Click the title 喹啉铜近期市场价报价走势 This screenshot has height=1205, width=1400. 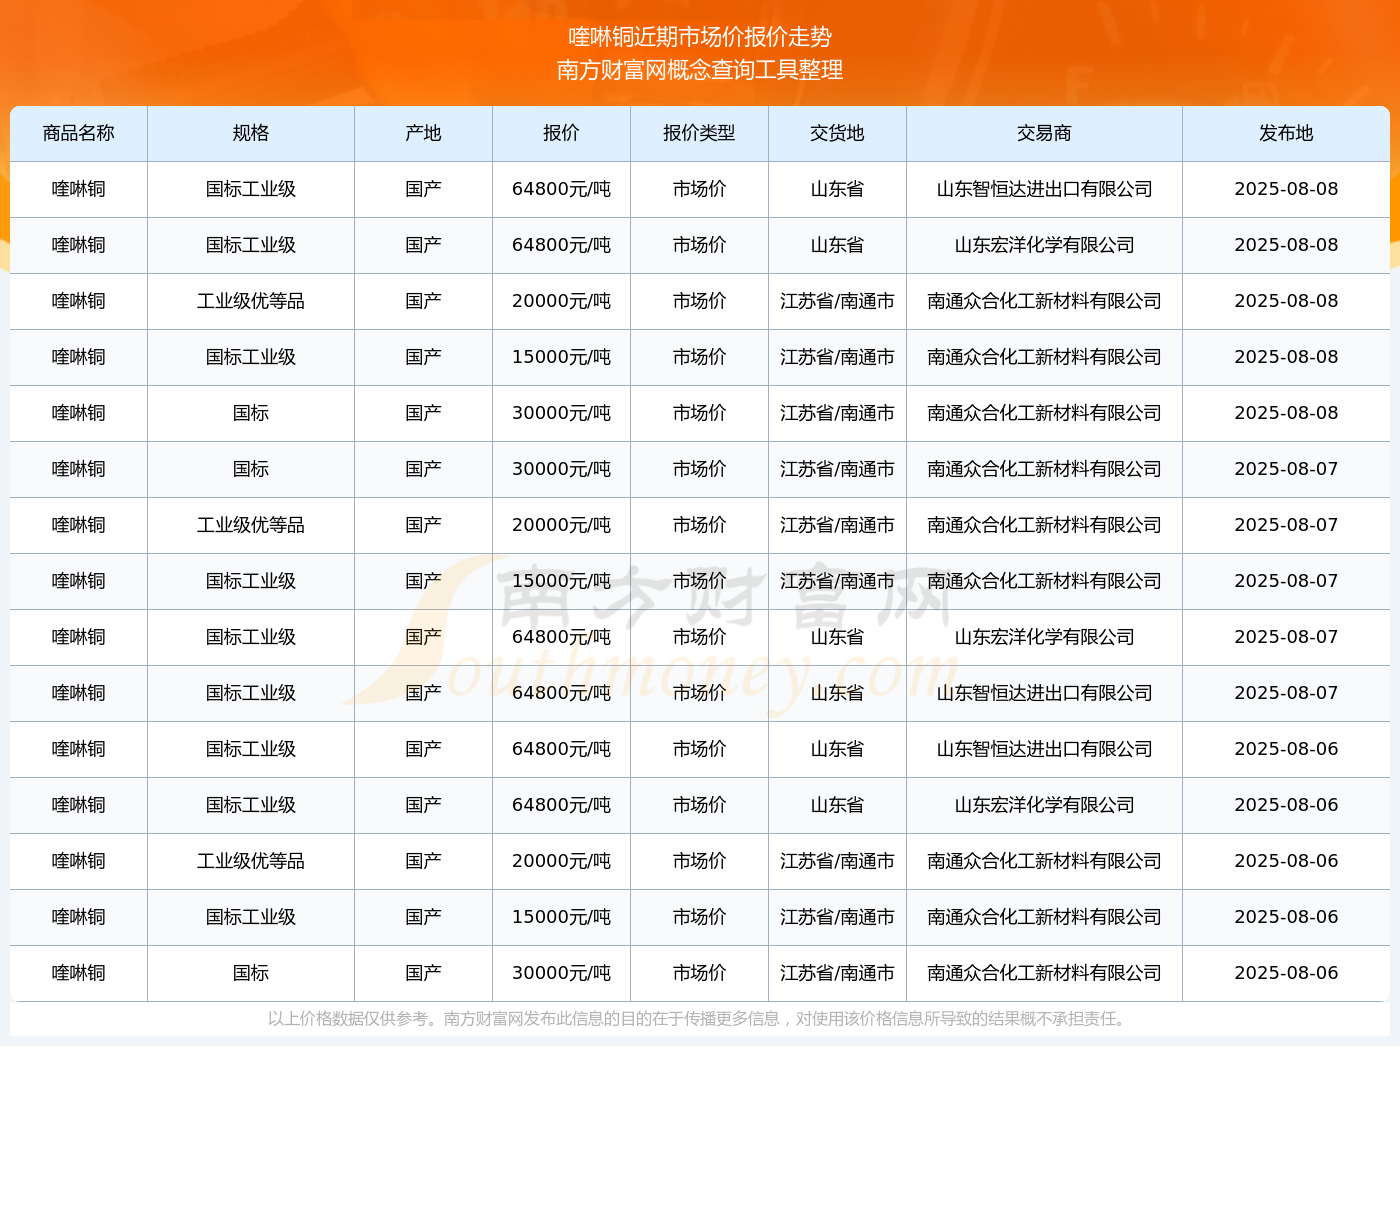pyautogui.click(x=700, y=37)
